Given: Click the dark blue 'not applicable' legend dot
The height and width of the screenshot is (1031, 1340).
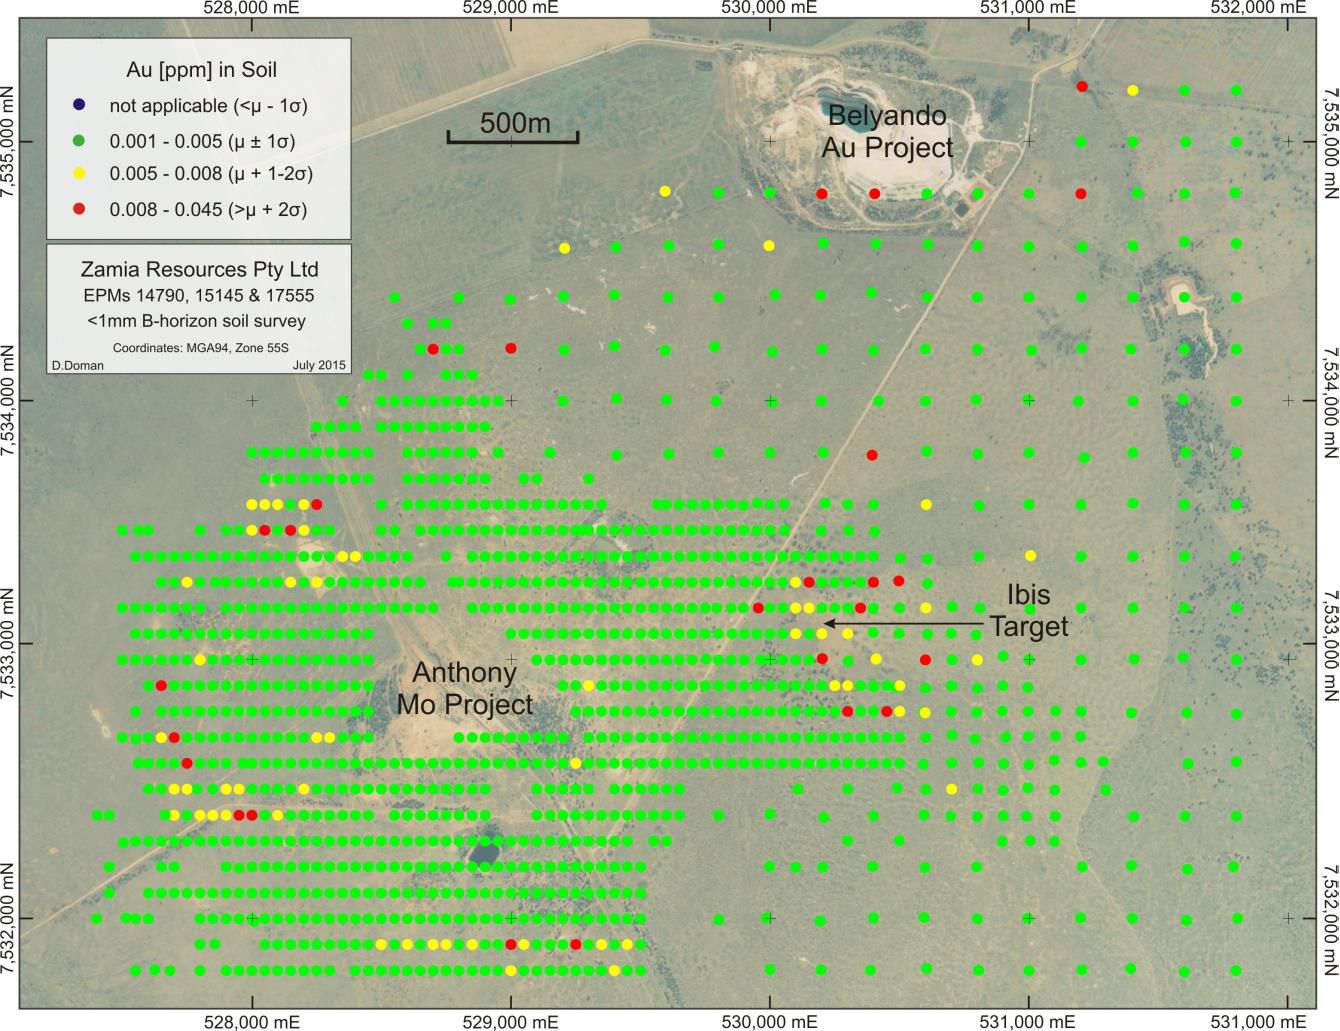Looking at the screenshot, I should 79,105.
